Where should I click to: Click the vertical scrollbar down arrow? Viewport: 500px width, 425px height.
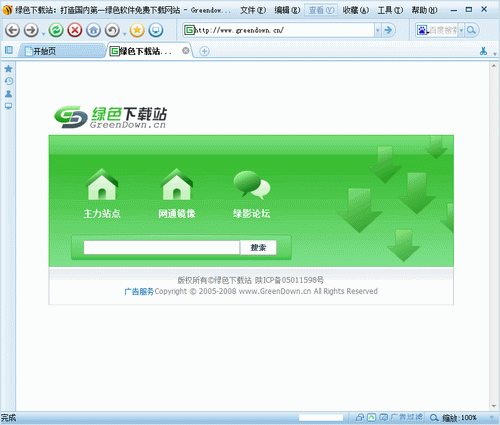click(x=494, y=406)
